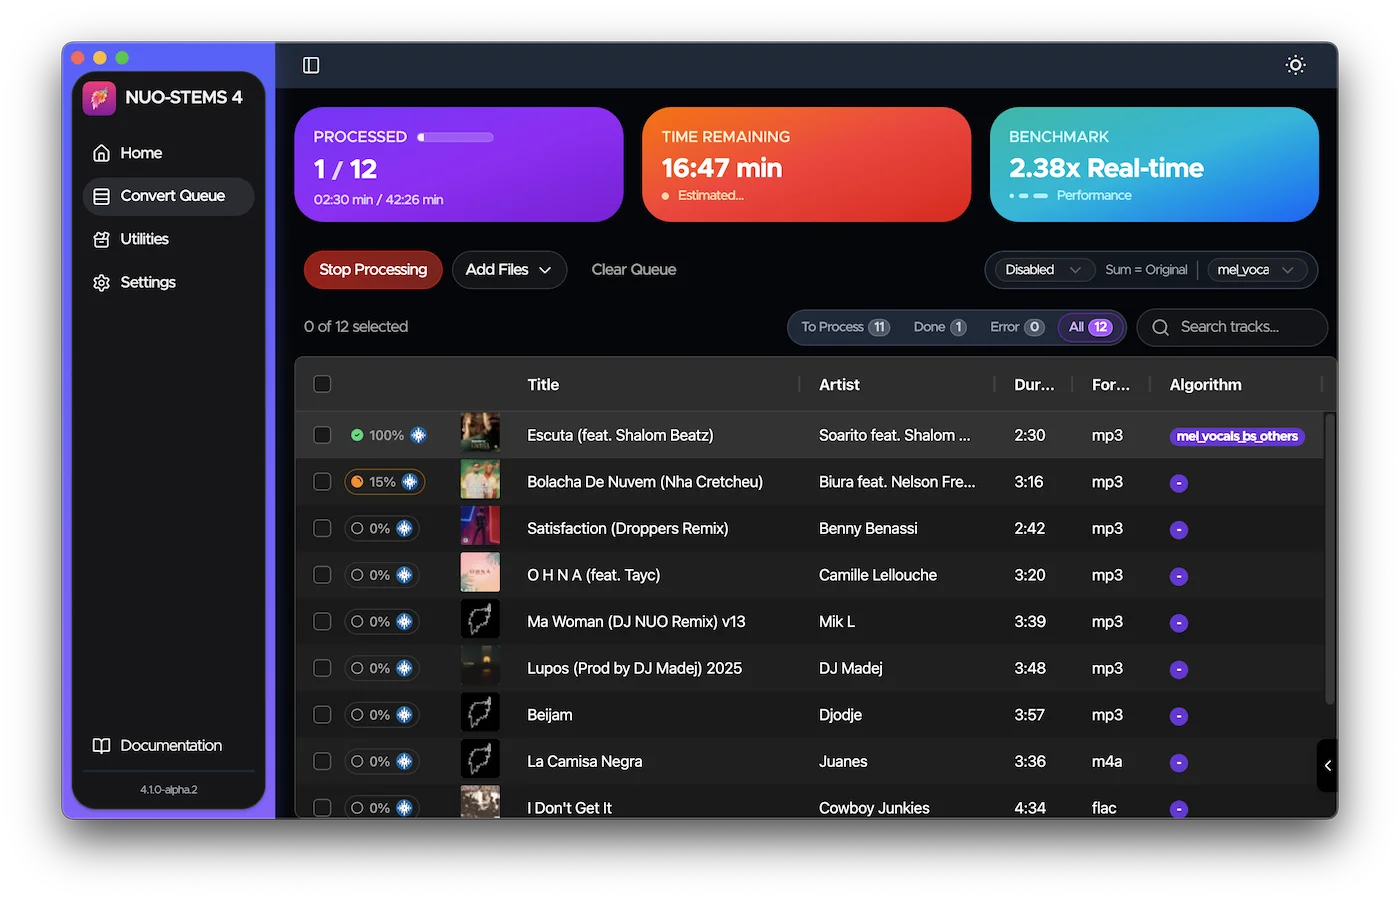Open Utilities from the sidebar
This screenshot has width=1400, height=901.
point(144,239)
